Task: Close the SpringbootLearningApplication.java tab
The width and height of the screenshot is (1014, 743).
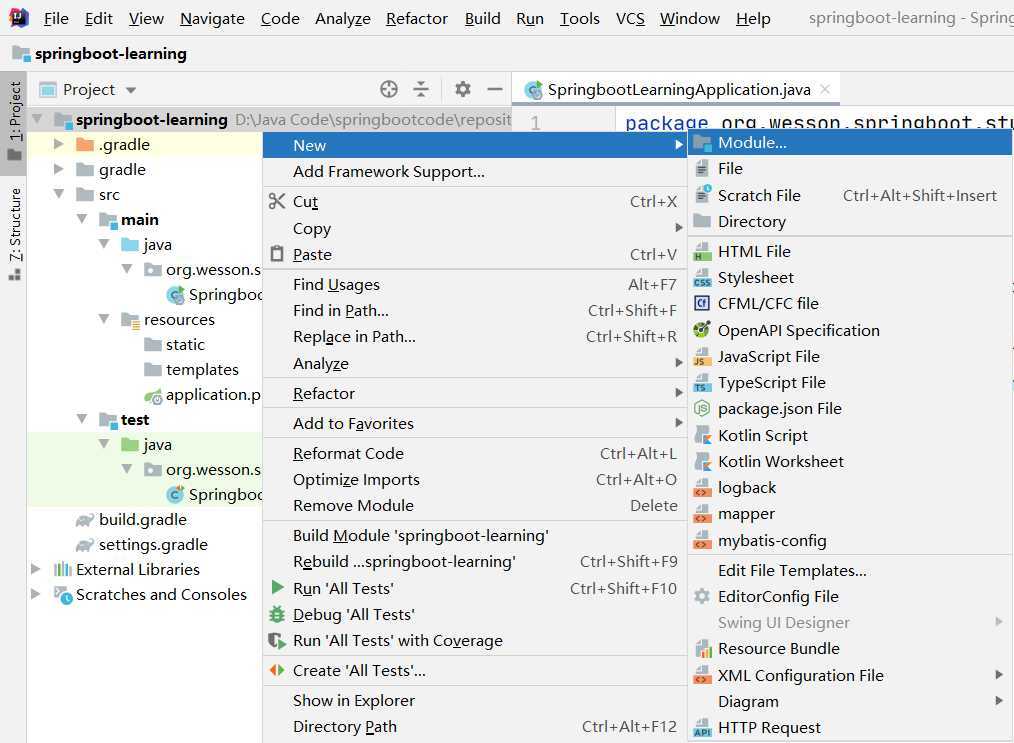Action: point(826,89)
